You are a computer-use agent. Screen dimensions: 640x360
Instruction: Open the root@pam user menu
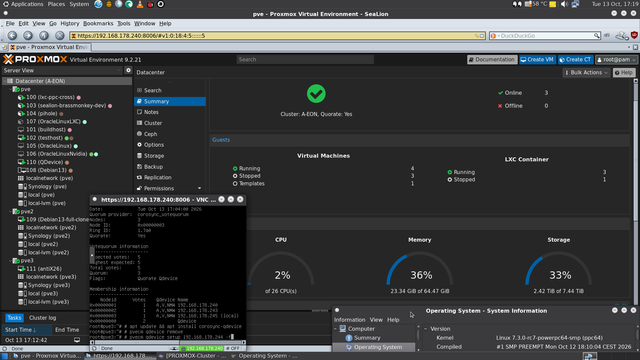616,60
